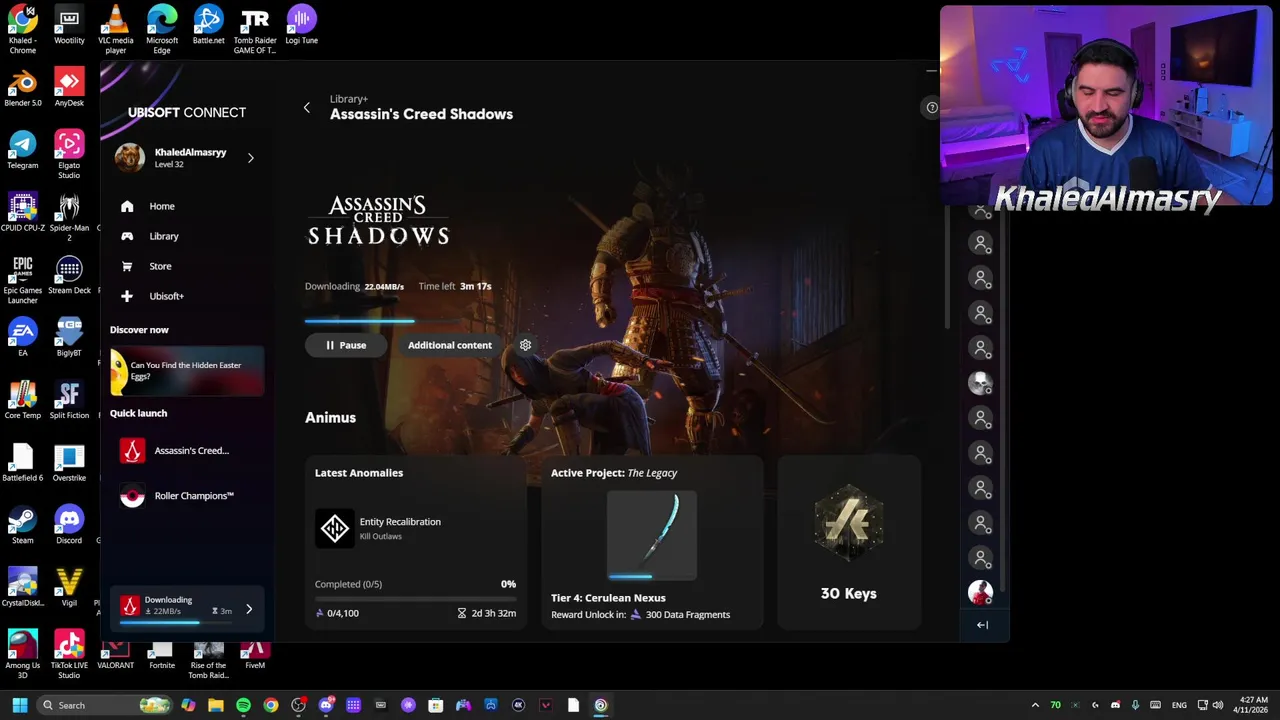Screen dimensions: 1280x720
Task: Click the Ubisoft+ plus icon
Action: pyautogui.click(x=127, y=296)
